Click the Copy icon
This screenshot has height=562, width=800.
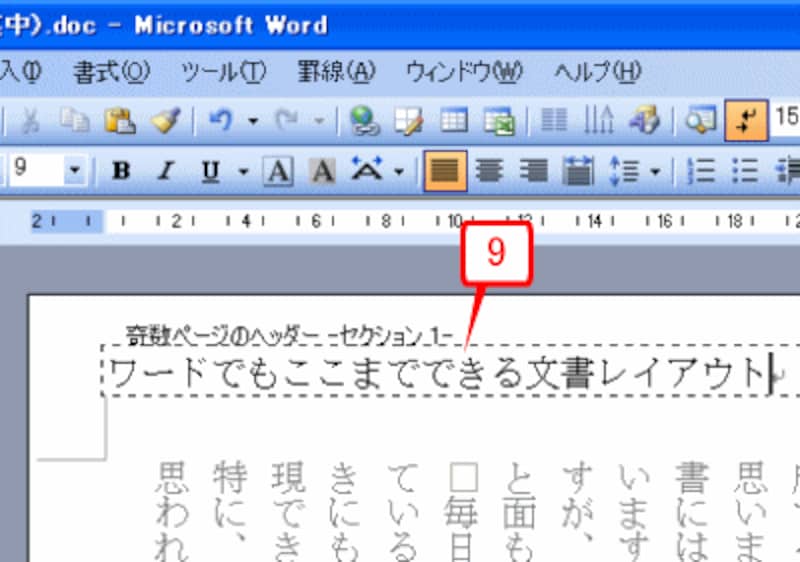(x=74, y=121)
